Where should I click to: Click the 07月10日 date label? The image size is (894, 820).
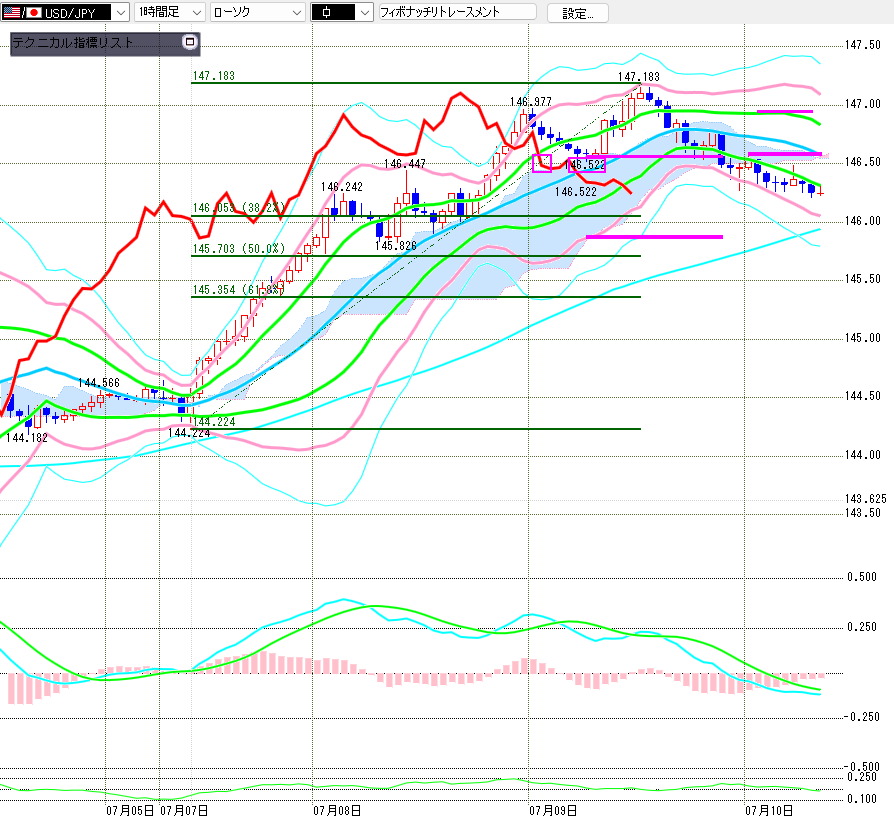pos(769,811)
